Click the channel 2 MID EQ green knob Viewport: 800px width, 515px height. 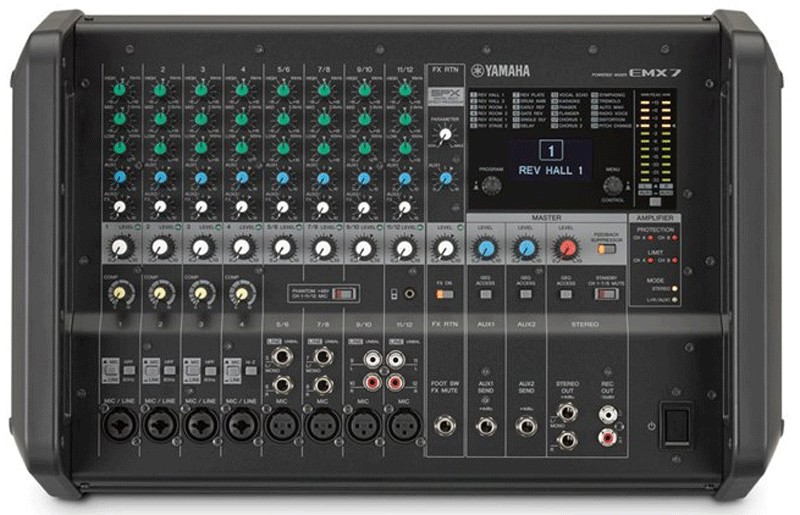pos(160,119)
